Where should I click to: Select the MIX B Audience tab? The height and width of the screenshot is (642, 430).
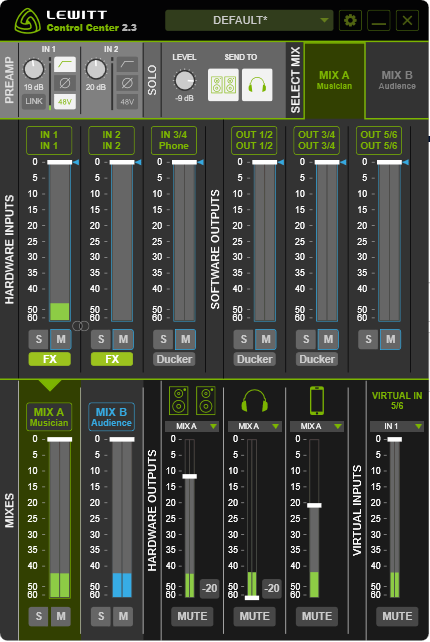tap(397, 80)
